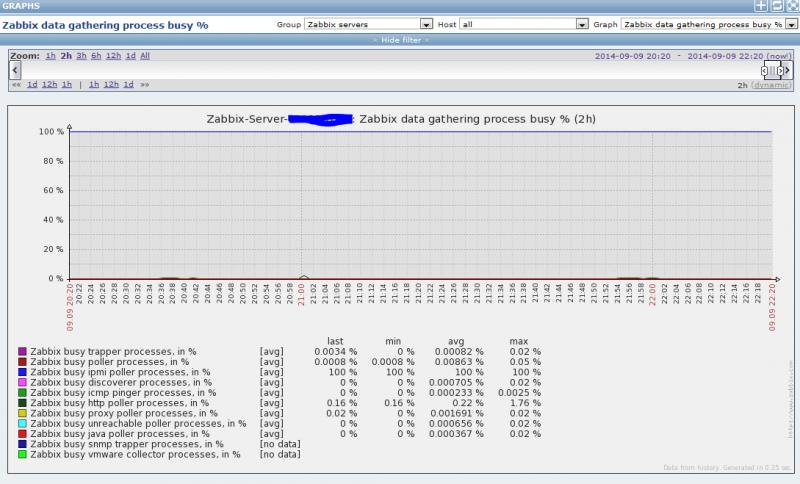Click 'Zabbix busy http poller processes, in %' legend text
800x484 pixels.
(119, 403)
